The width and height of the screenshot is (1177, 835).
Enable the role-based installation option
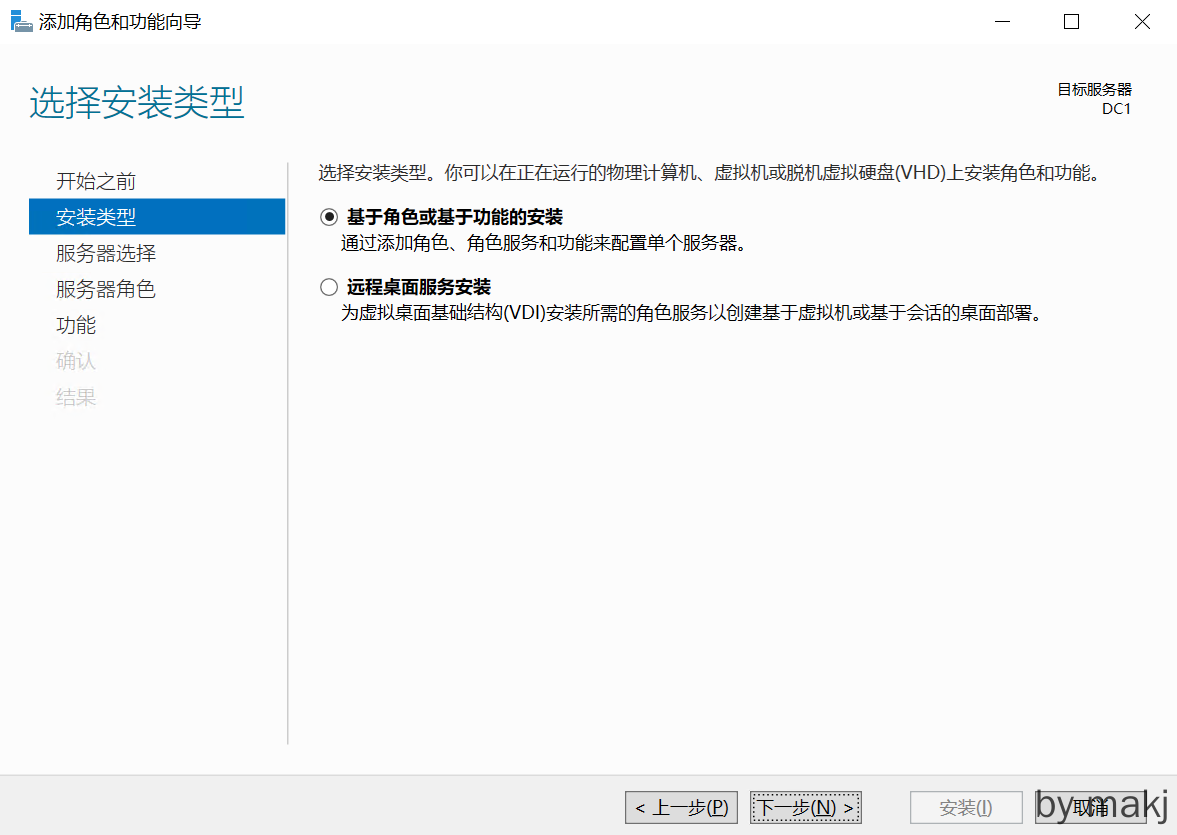[x=328, y=216]
